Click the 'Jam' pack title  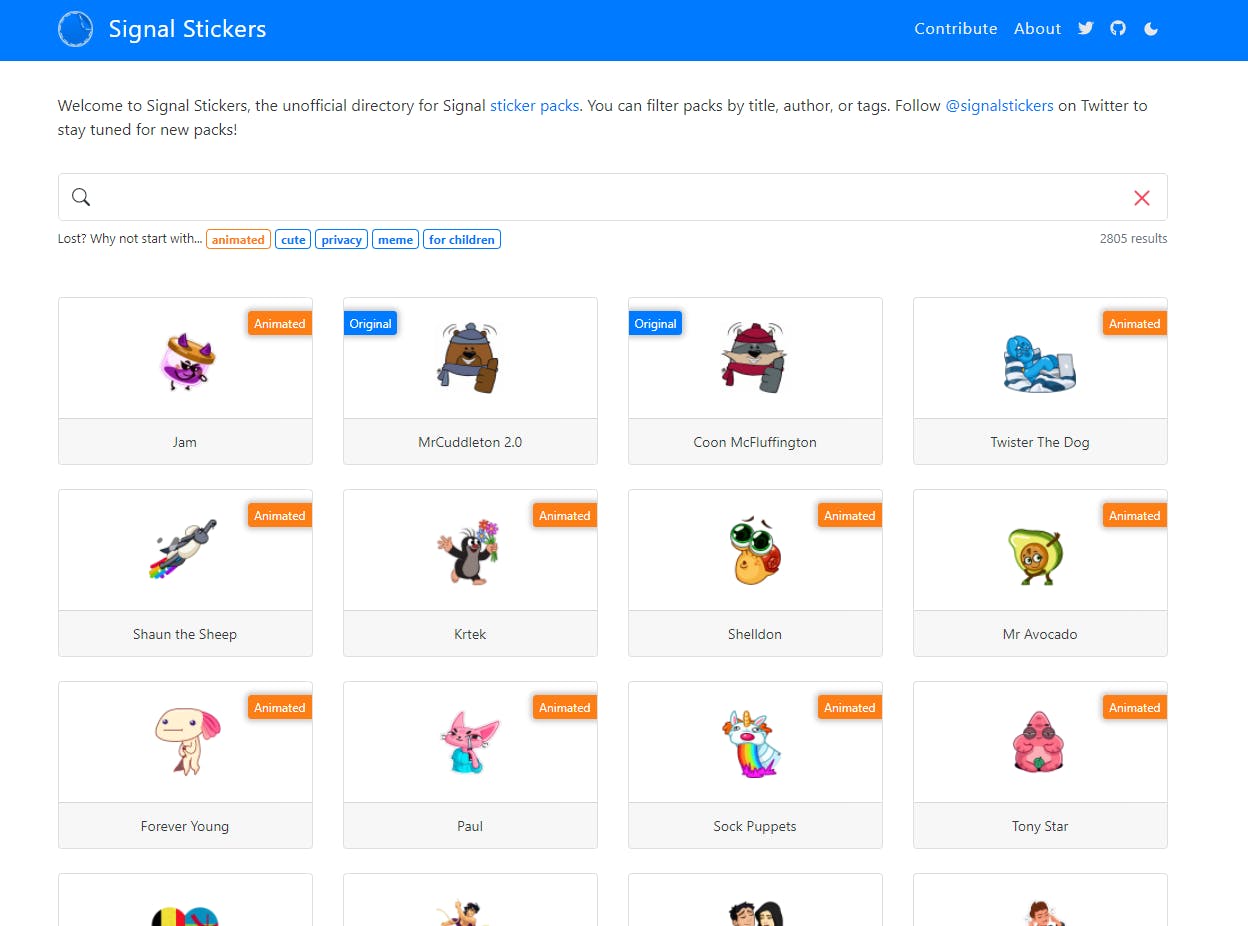(x=185, y=442)
